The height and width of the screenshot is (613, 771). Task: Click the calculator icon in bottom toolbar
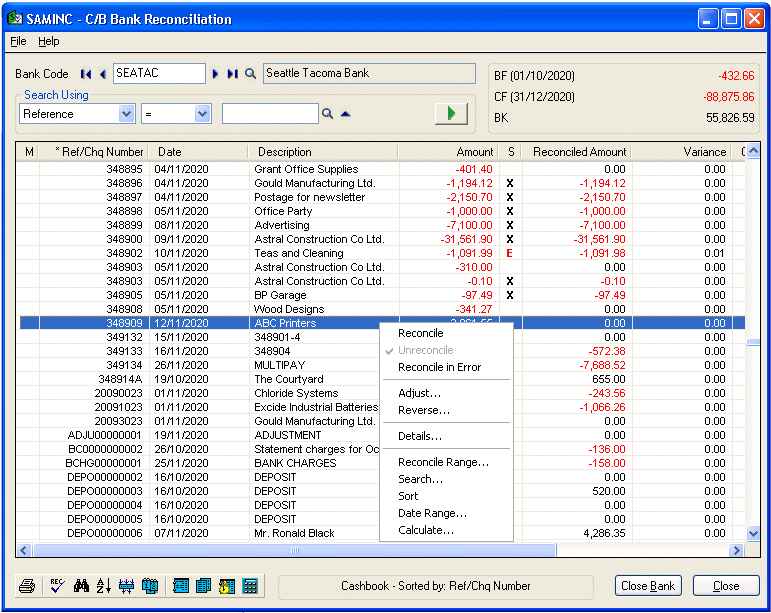(x=250, y=586)
